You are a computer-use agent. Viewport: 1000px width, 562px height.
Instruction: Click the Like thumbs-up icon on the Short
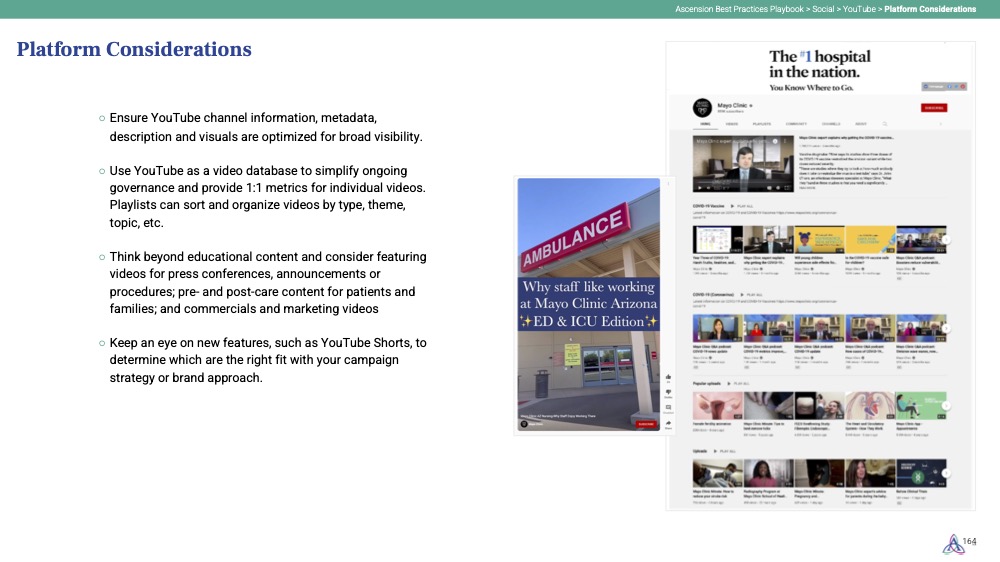pos(667,376)
